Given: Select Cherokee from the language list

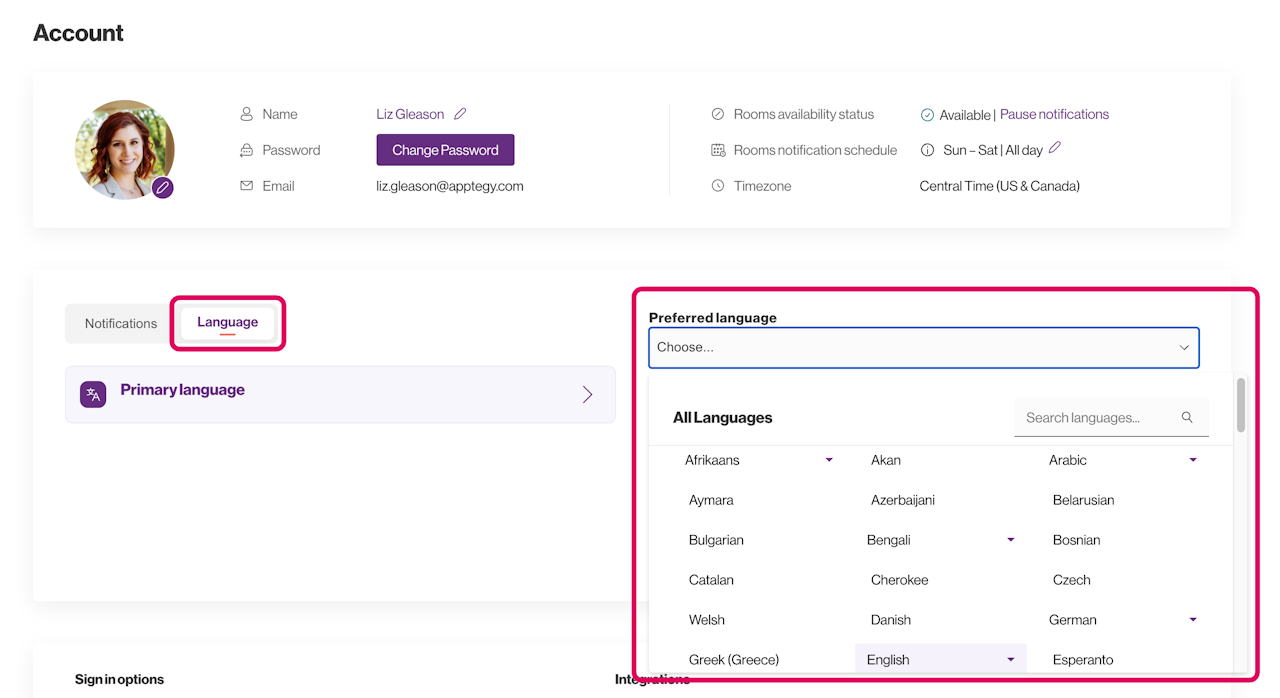Looking at the screenshot, I should [899, 580].
